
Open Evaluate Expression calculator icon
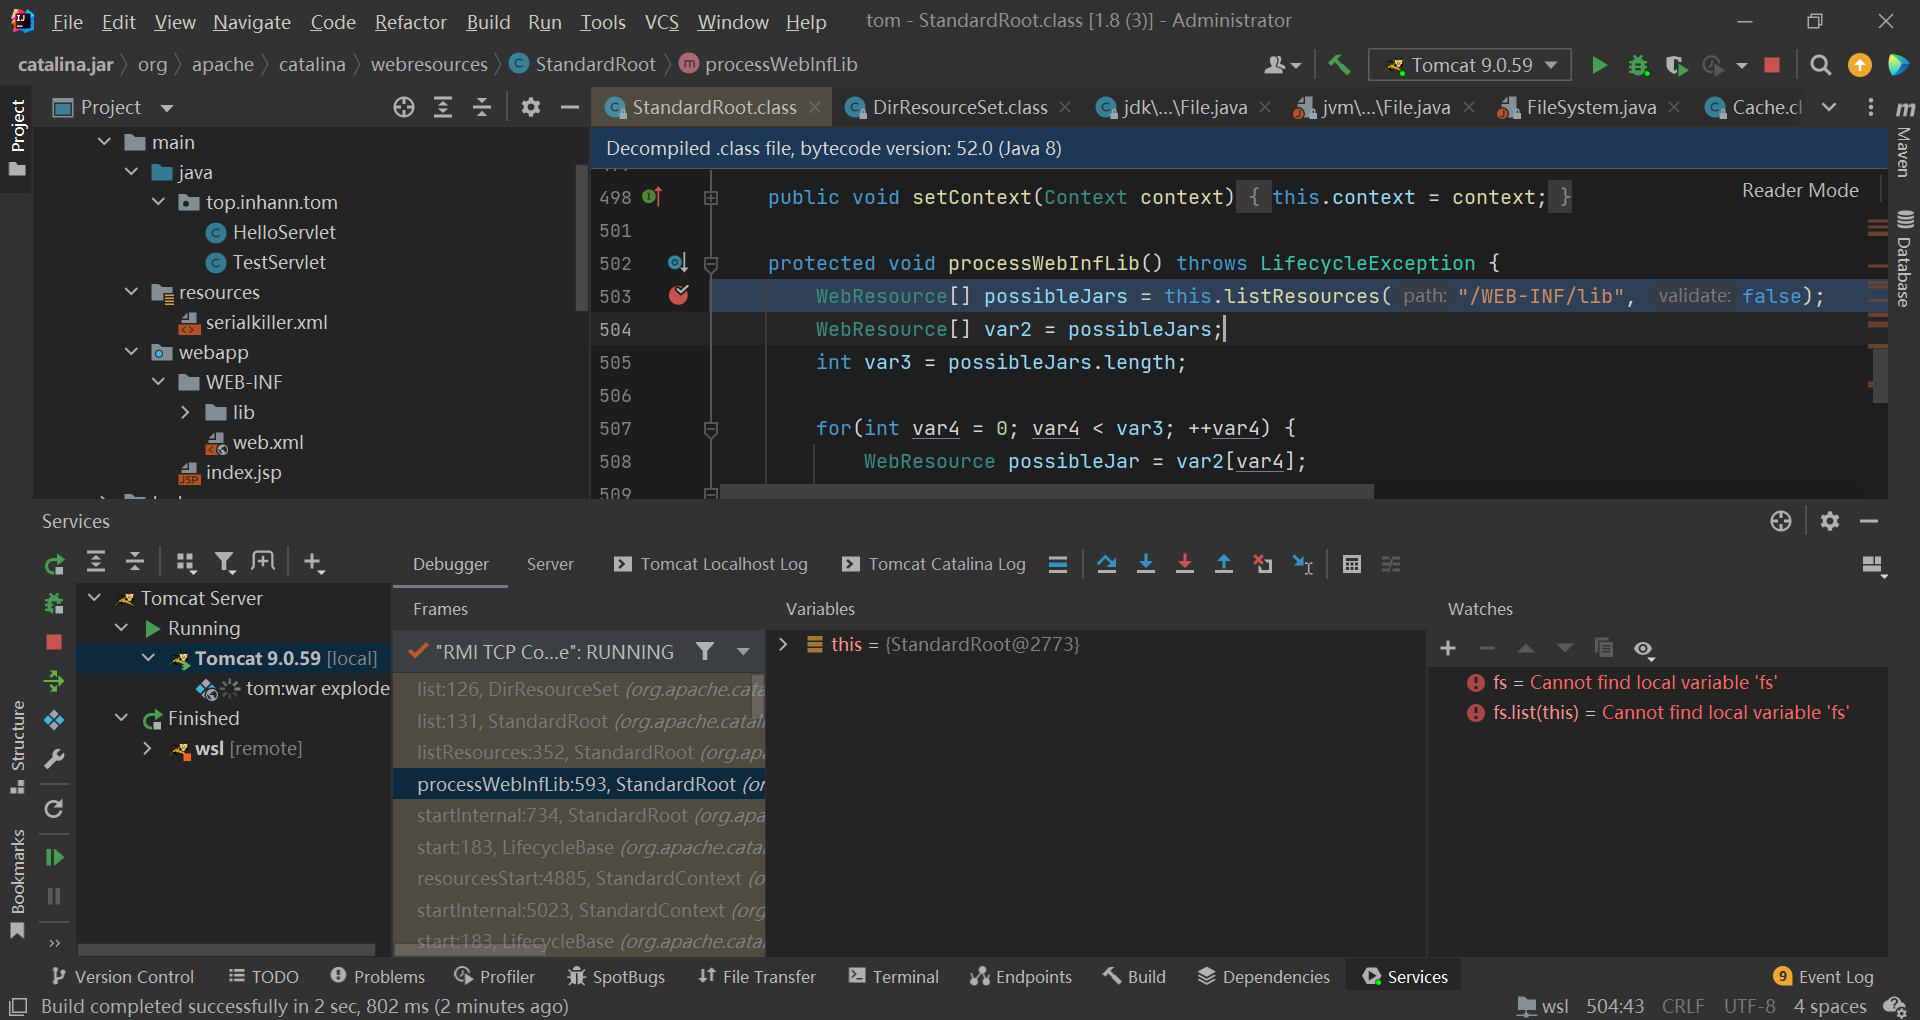coord(1352,564)
